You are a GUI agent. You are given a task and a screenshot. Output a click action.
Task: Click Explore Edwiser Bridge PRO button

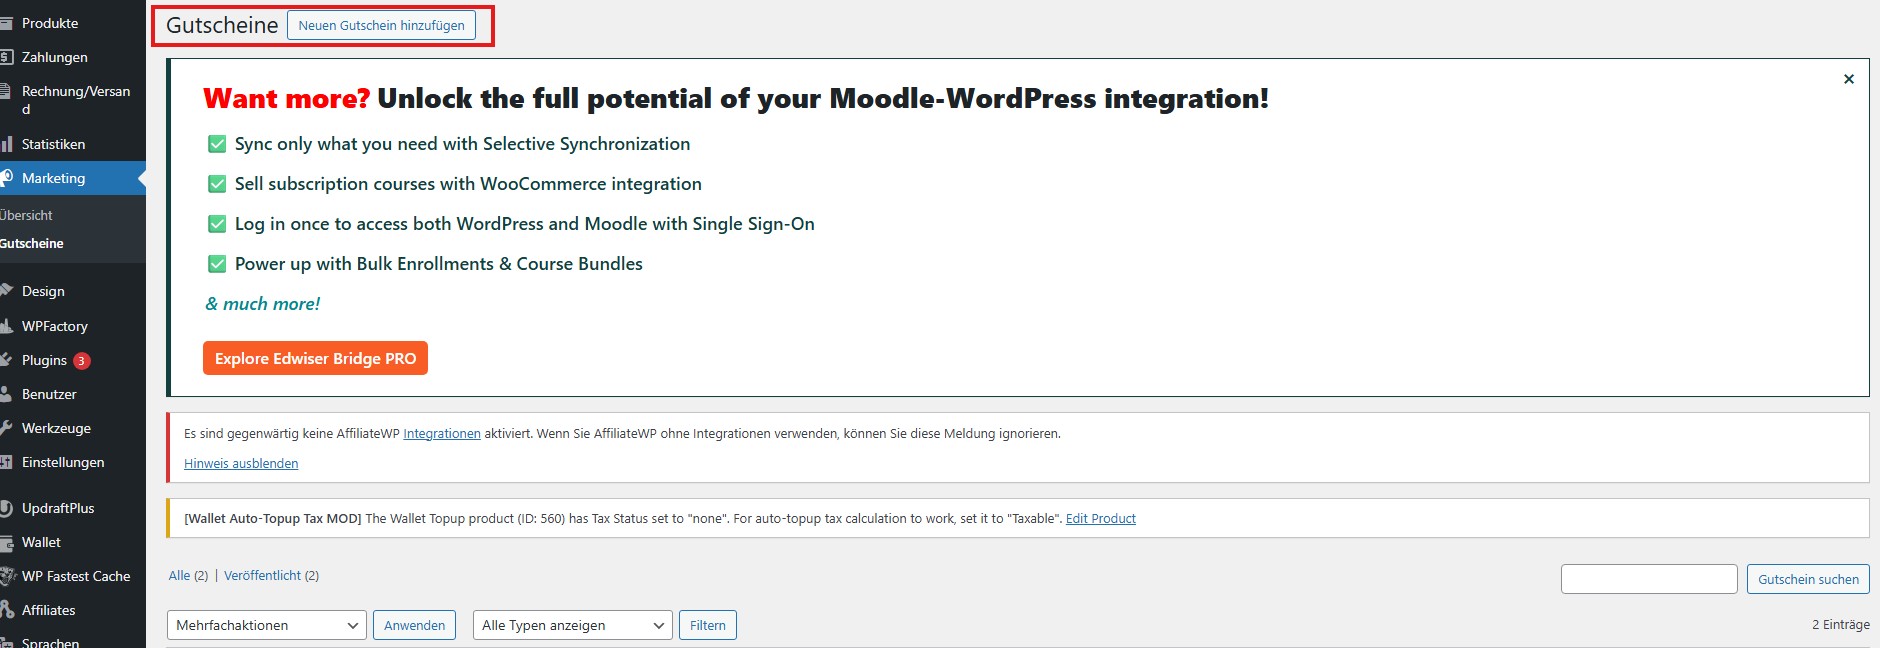point(315,358)
